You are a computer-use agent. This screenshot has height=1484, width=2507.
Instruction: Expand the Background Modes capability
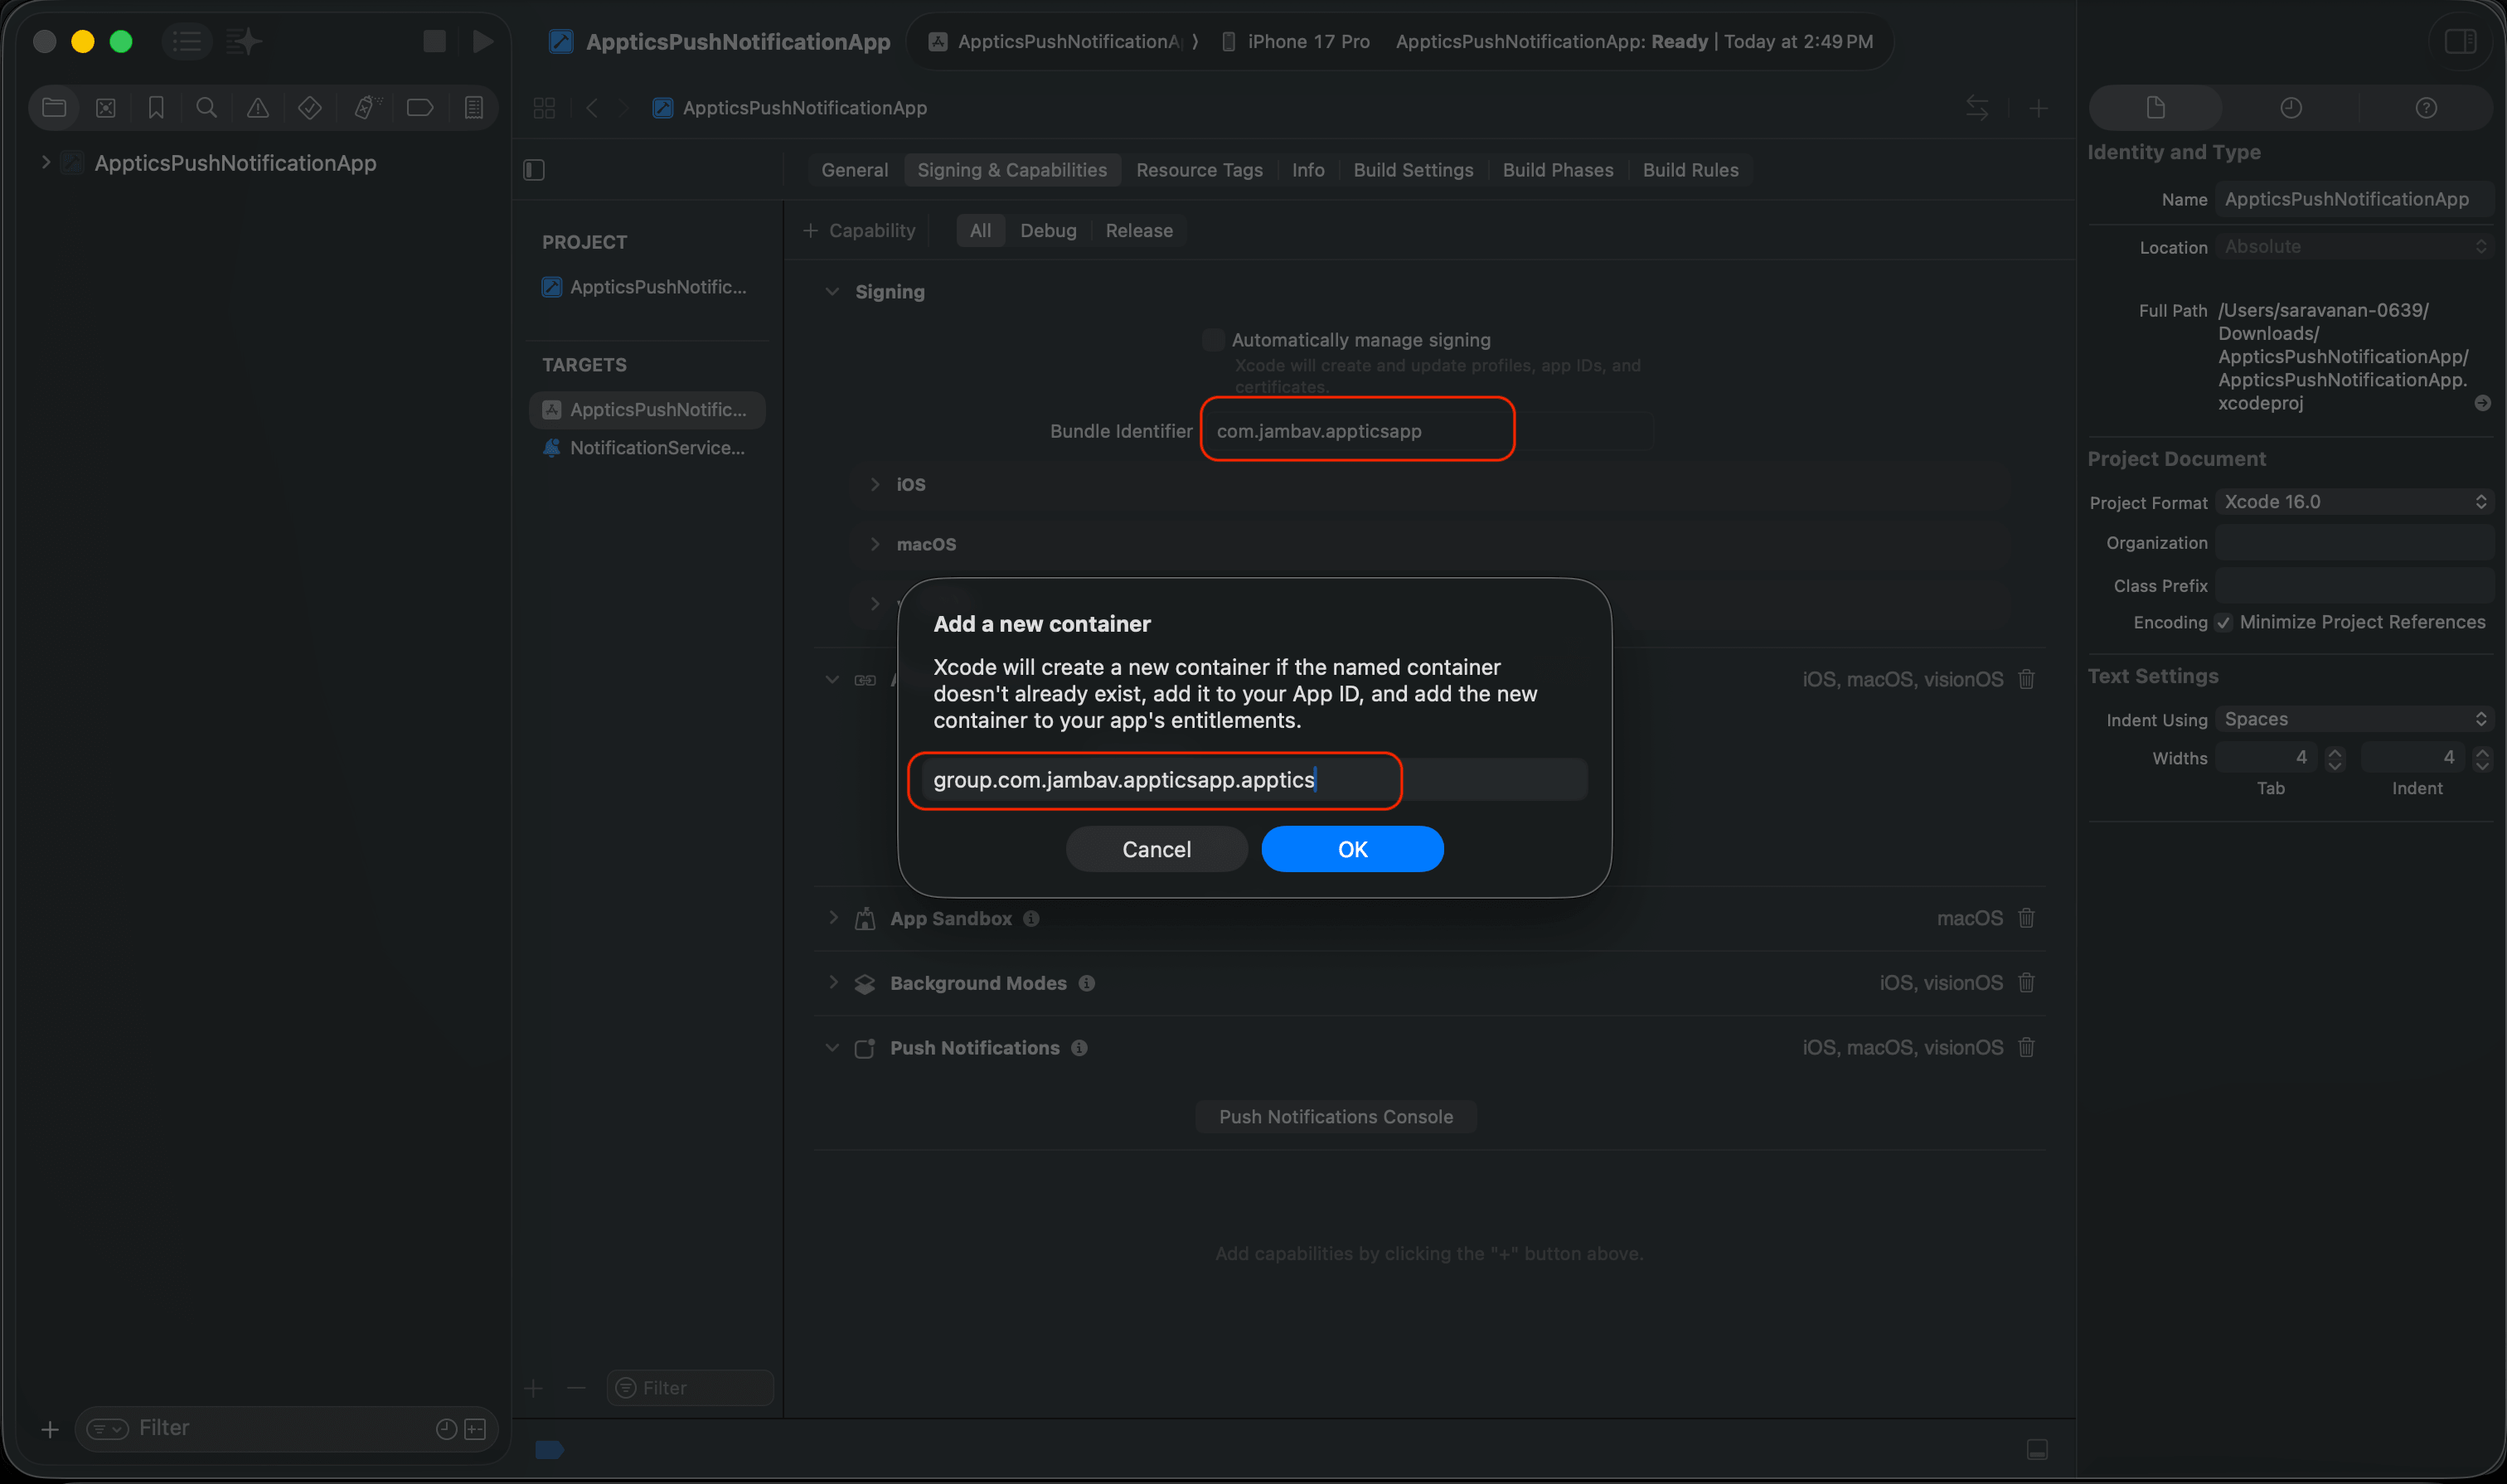point(832,983)
